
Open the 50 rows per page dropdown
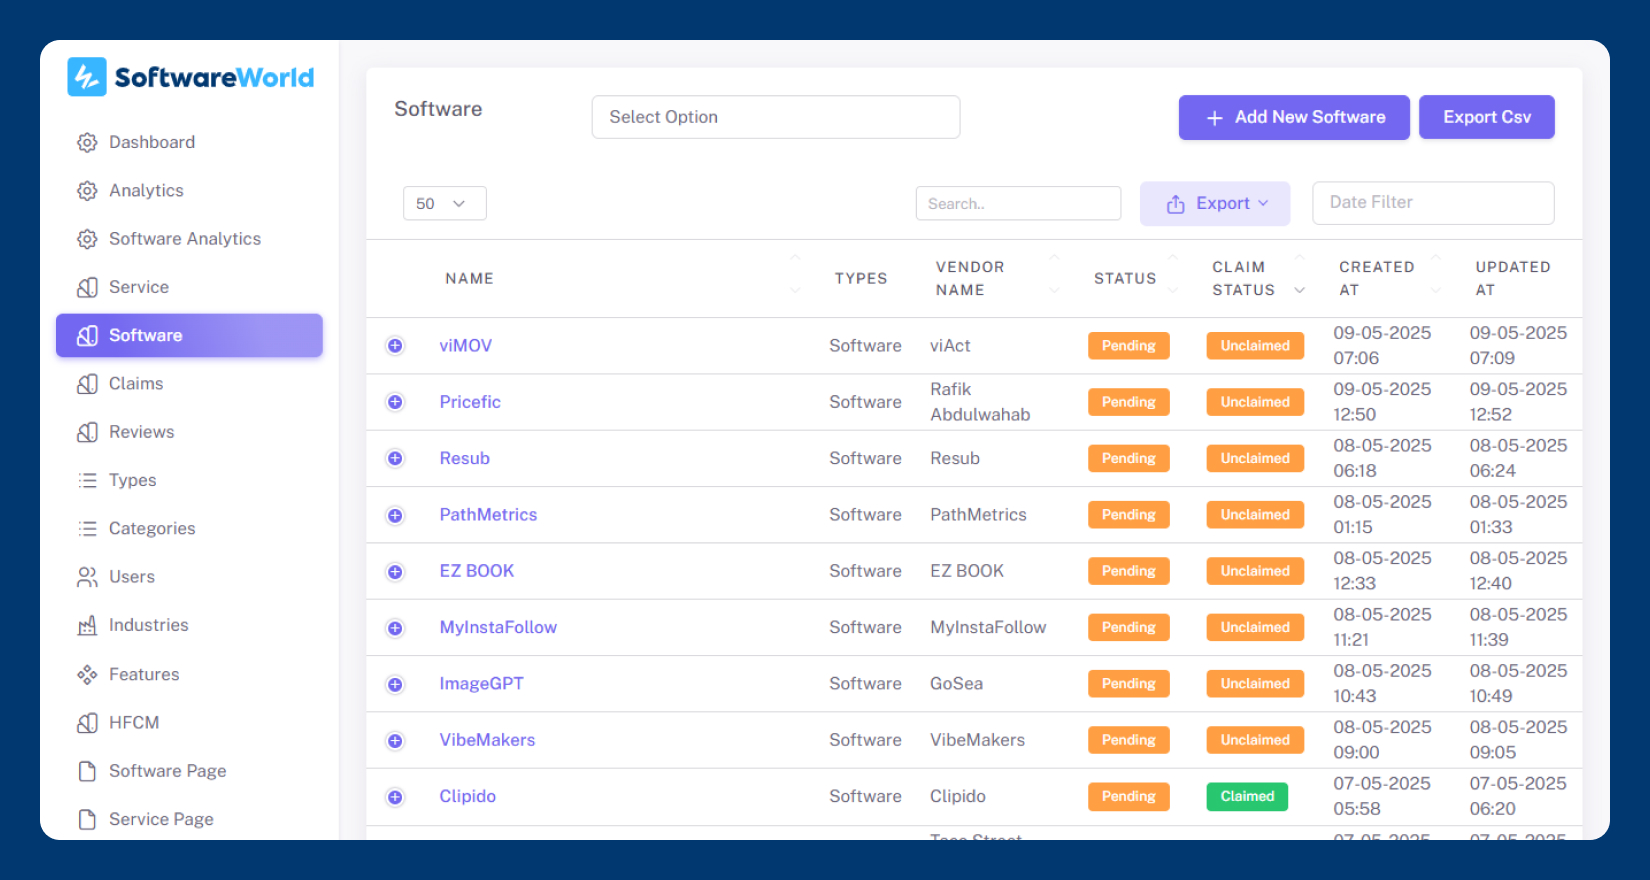click(444, 203)
